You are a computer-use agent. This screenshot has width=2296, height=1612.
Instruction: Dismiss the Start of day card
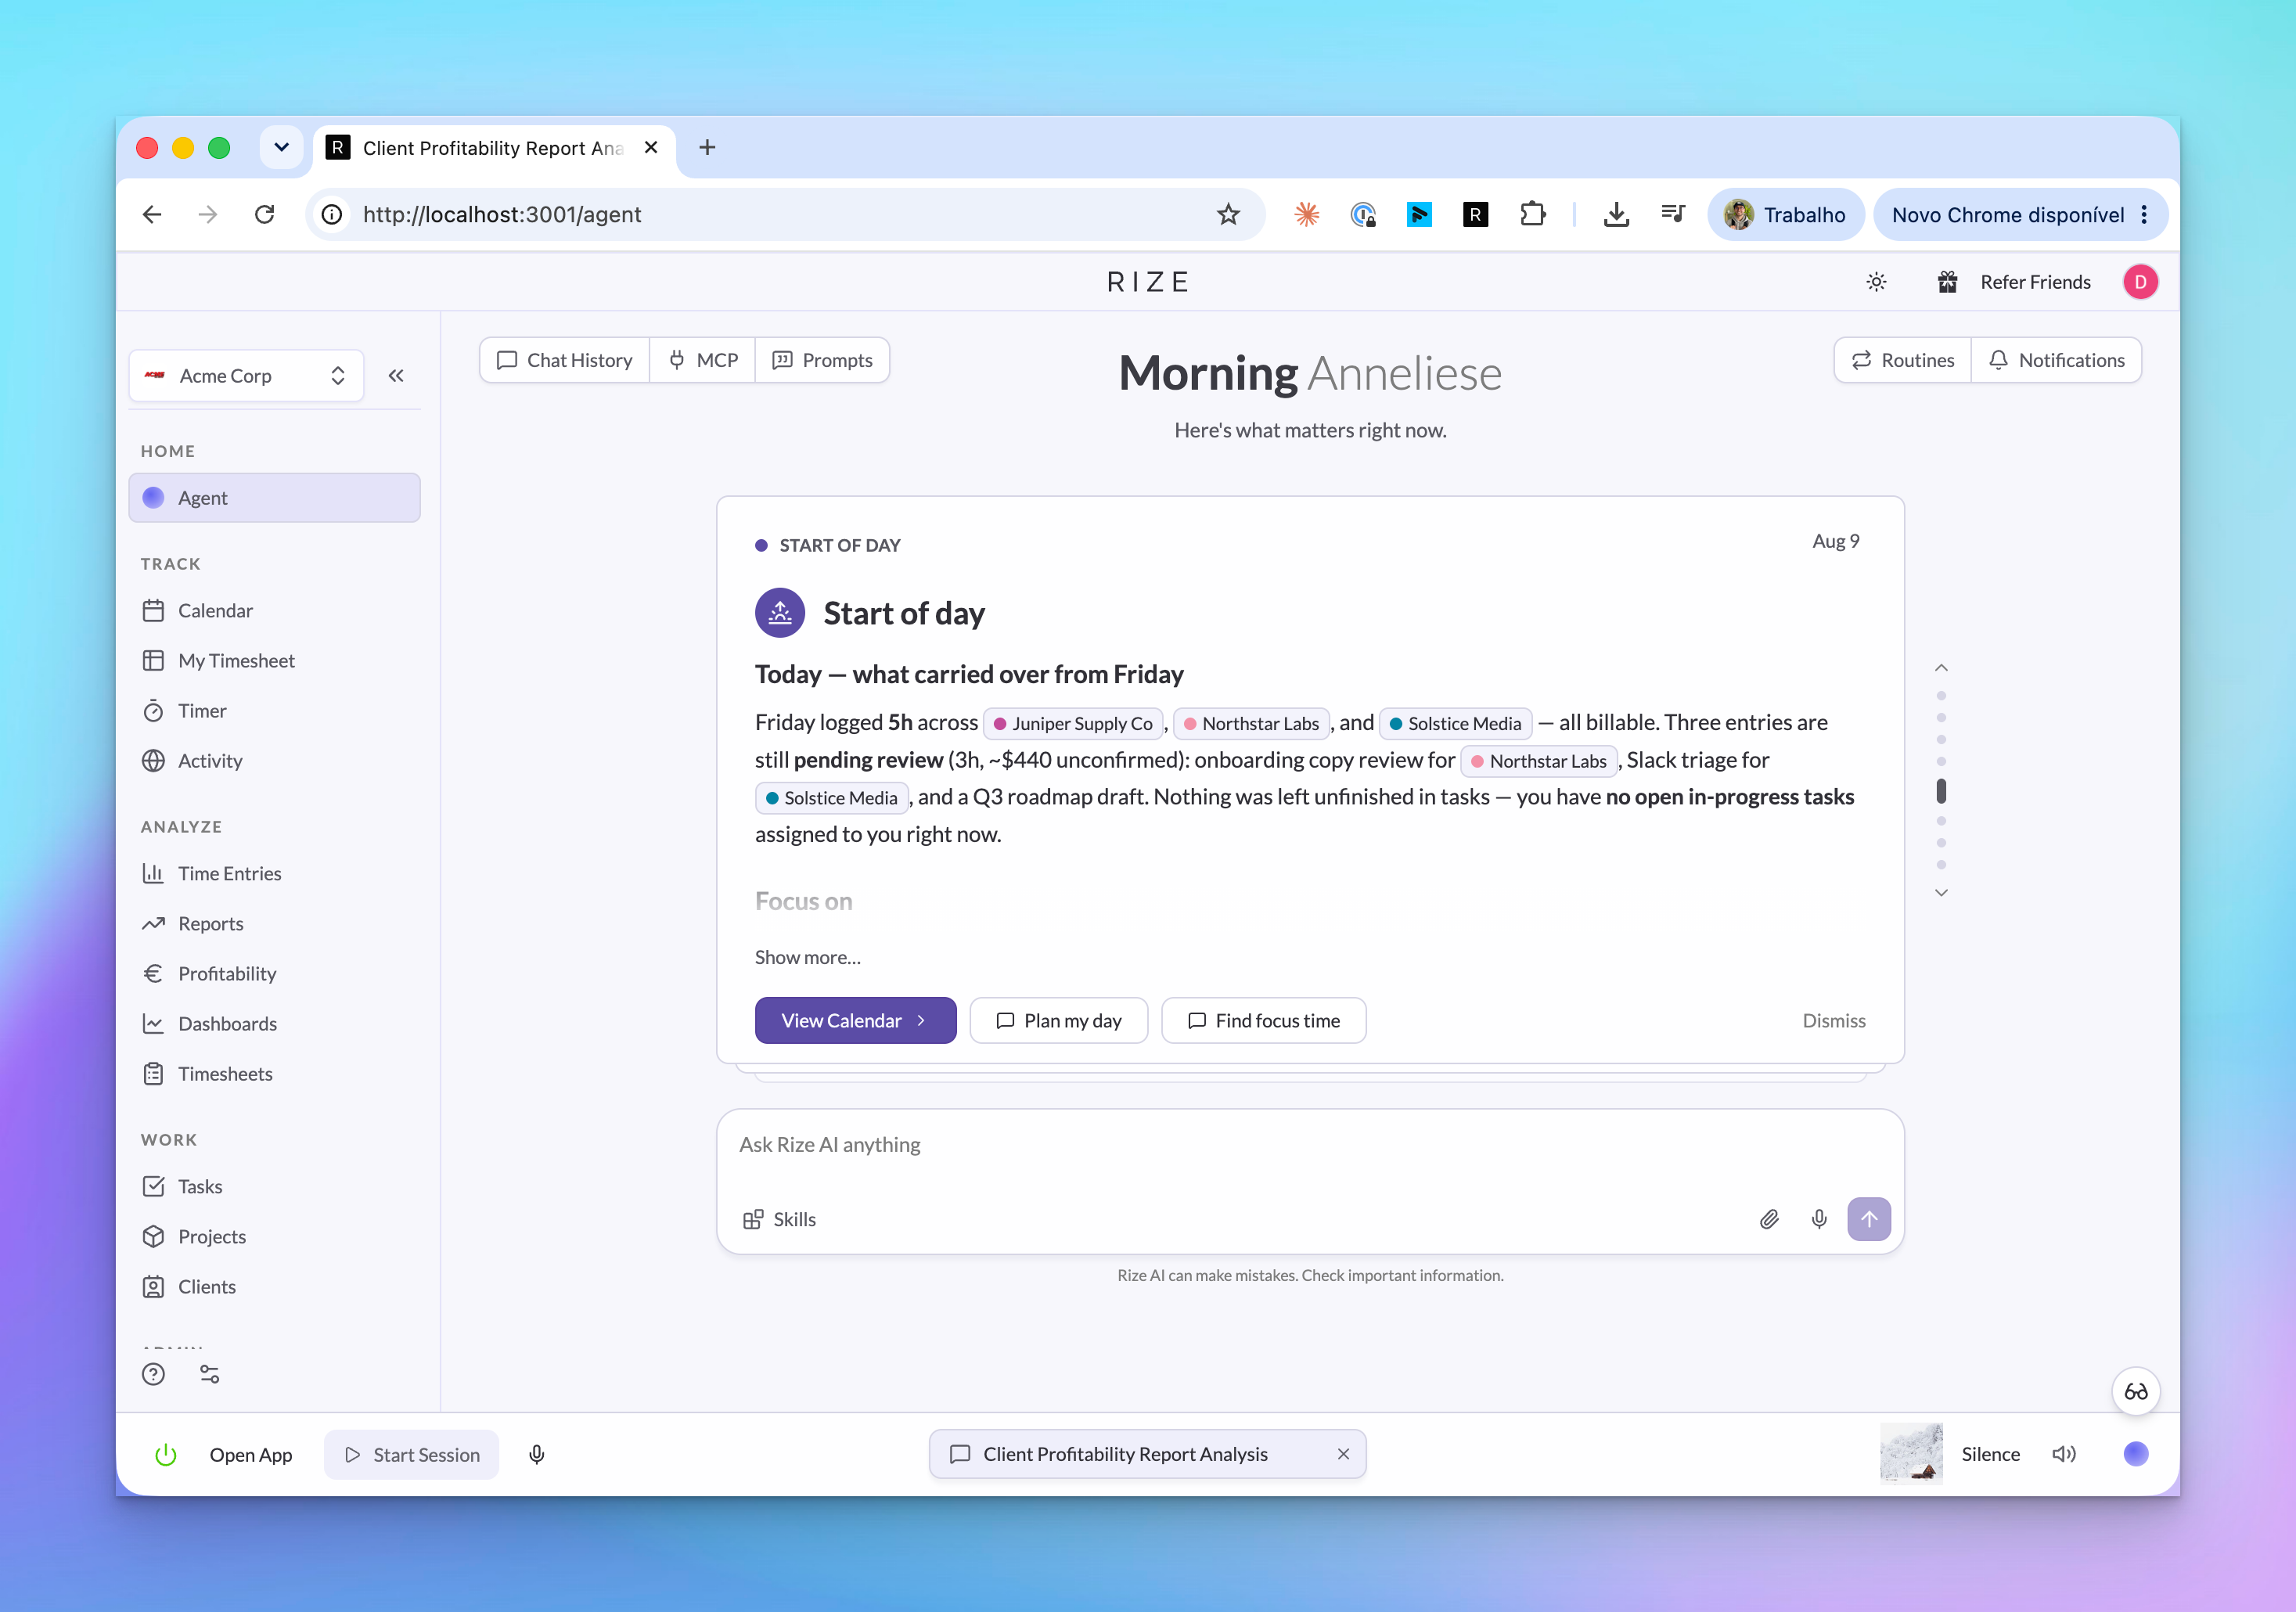pos(1833,1020)
